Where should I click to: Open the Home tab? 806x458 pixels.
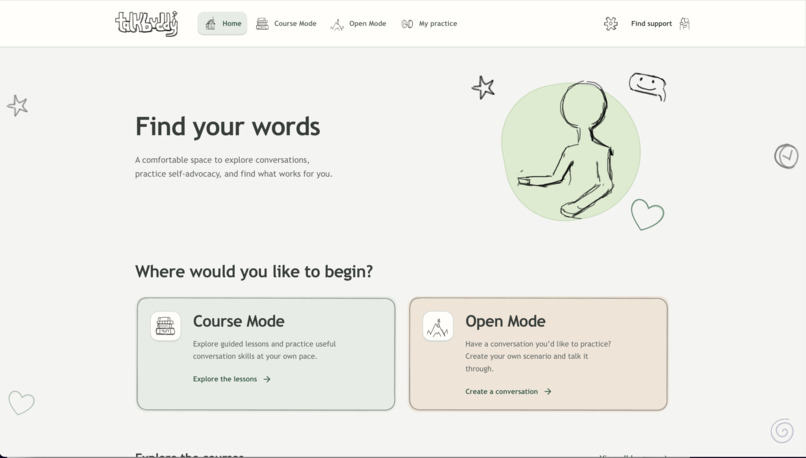tap(222, 24)
